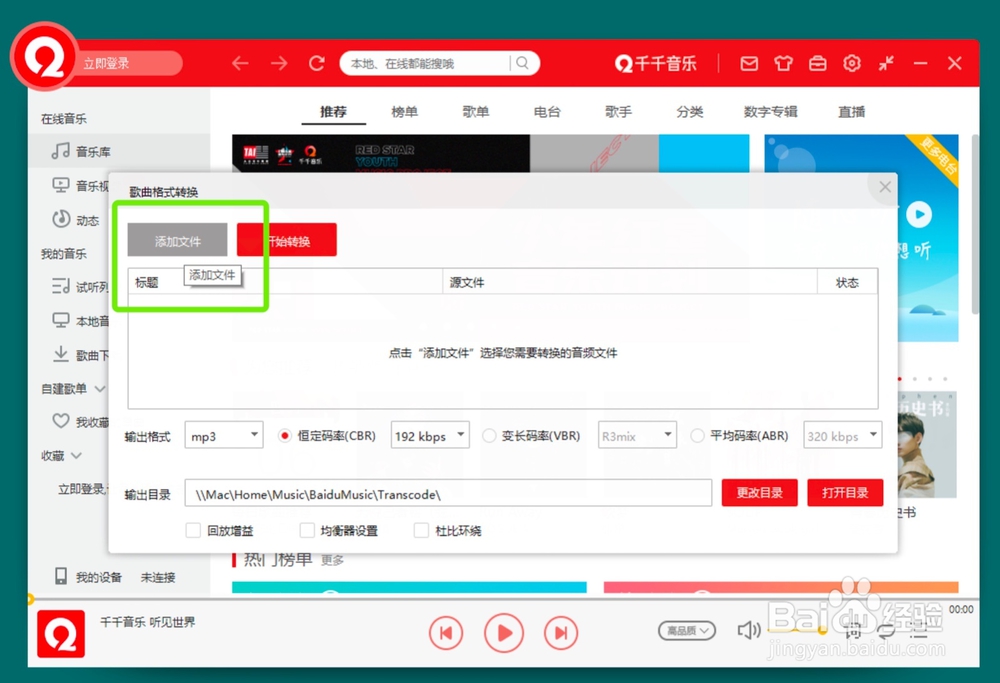Click the output directory path field

[448, 493]
